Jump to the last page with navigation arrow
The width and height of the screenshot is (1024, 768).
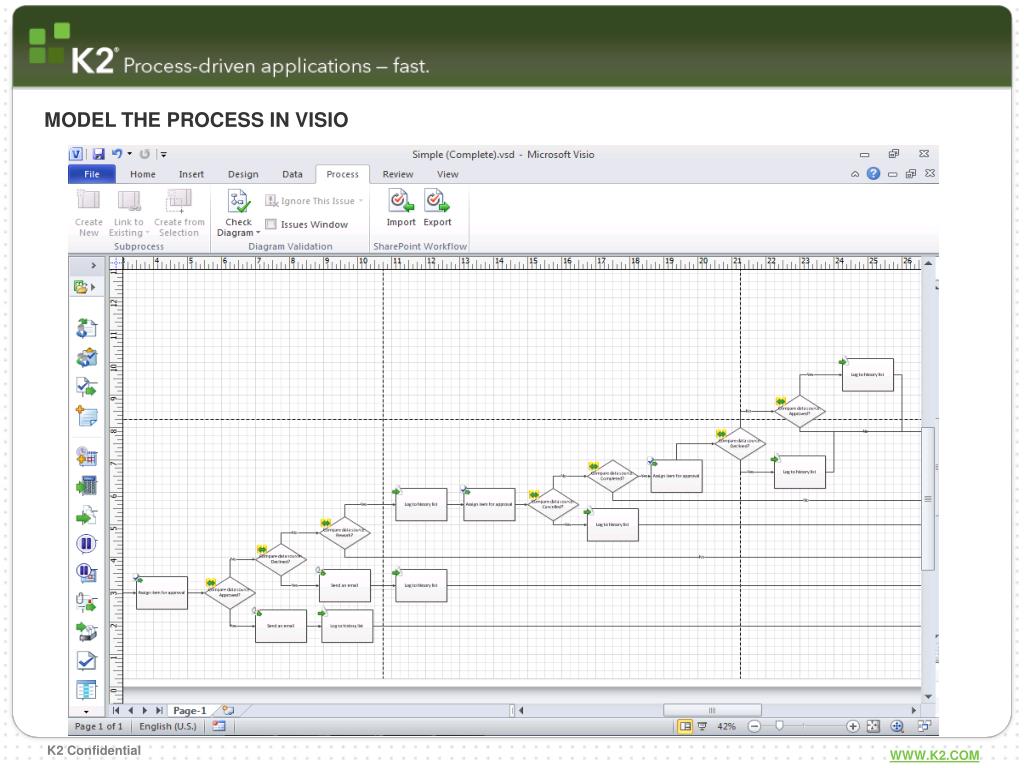click(x=159, y=711)
